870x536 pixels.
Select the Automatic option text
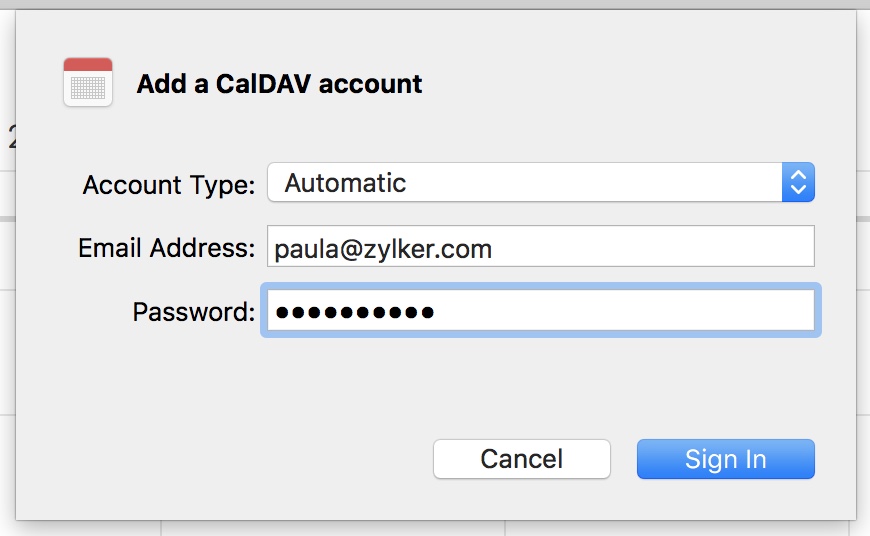click(x=345, y=184)
